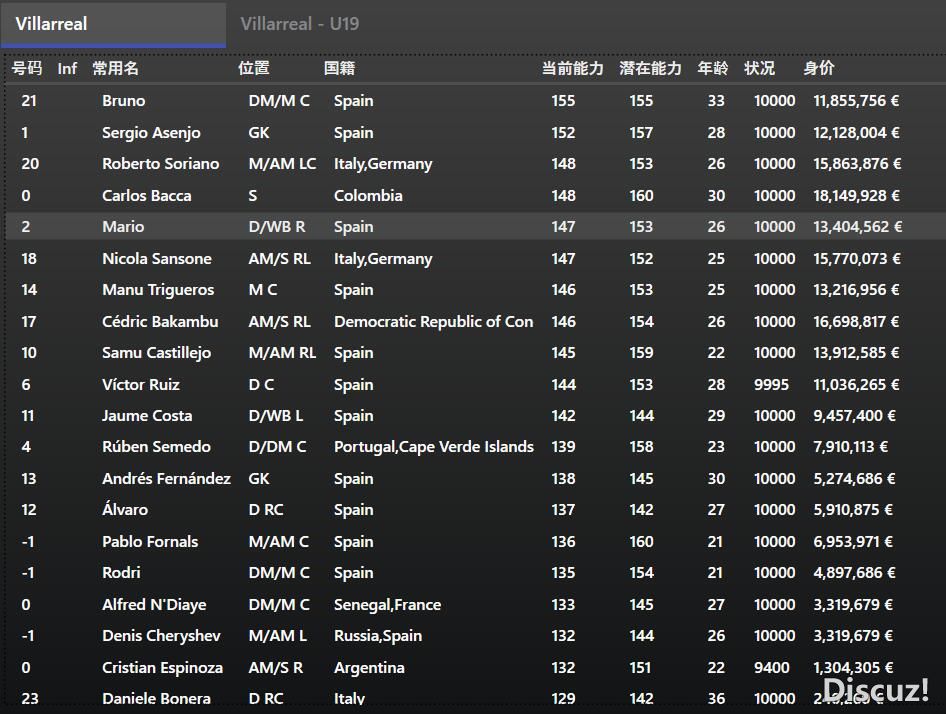Click Daniele Bonera's age 36
Image resolution: width=946 pixels, height=714 pixels.
click(716, 698)
